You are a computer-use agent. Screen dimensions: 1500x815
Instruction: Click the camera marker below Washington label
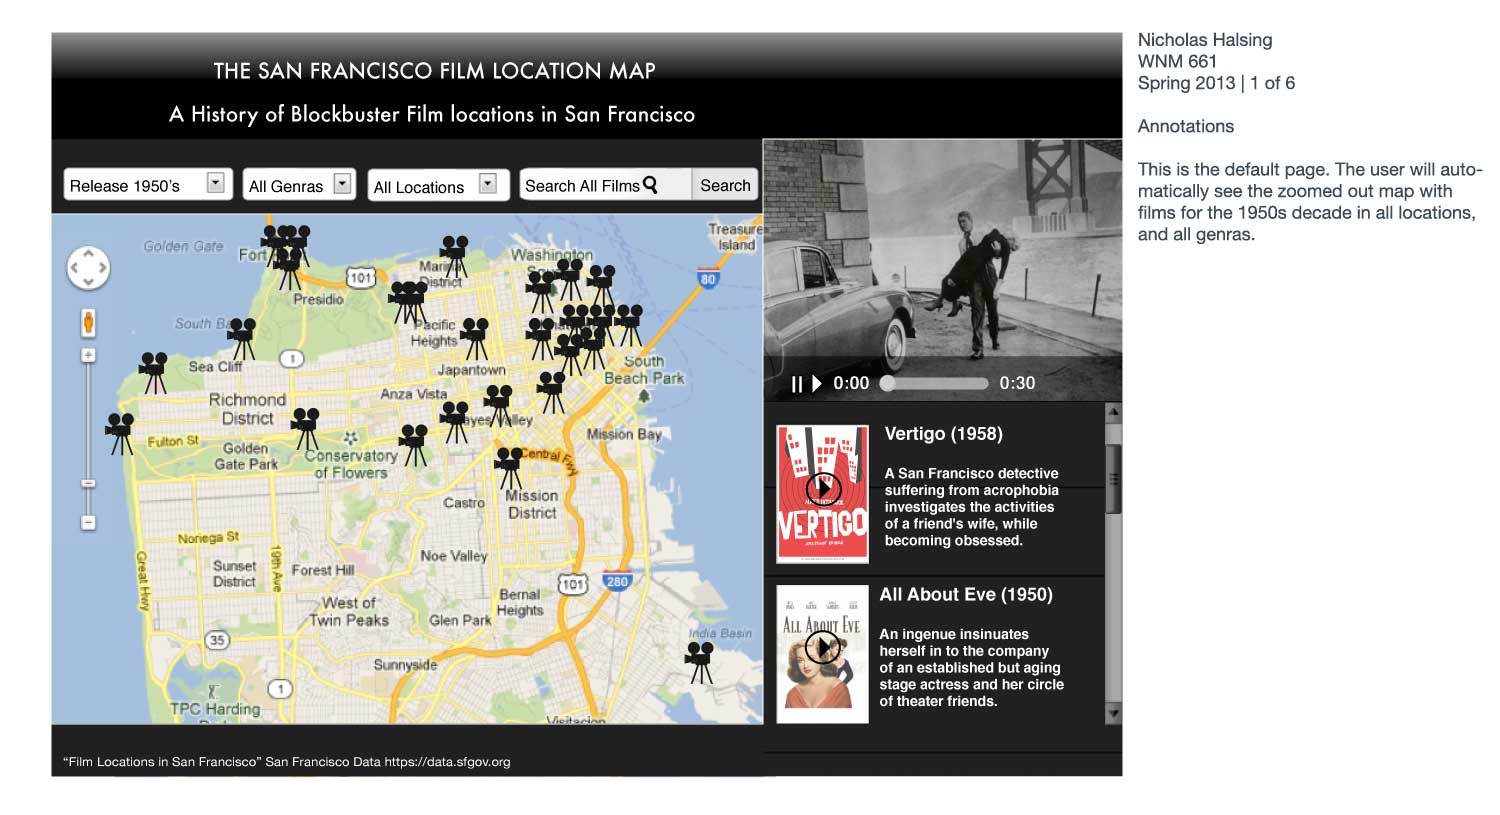coord(570,277)
